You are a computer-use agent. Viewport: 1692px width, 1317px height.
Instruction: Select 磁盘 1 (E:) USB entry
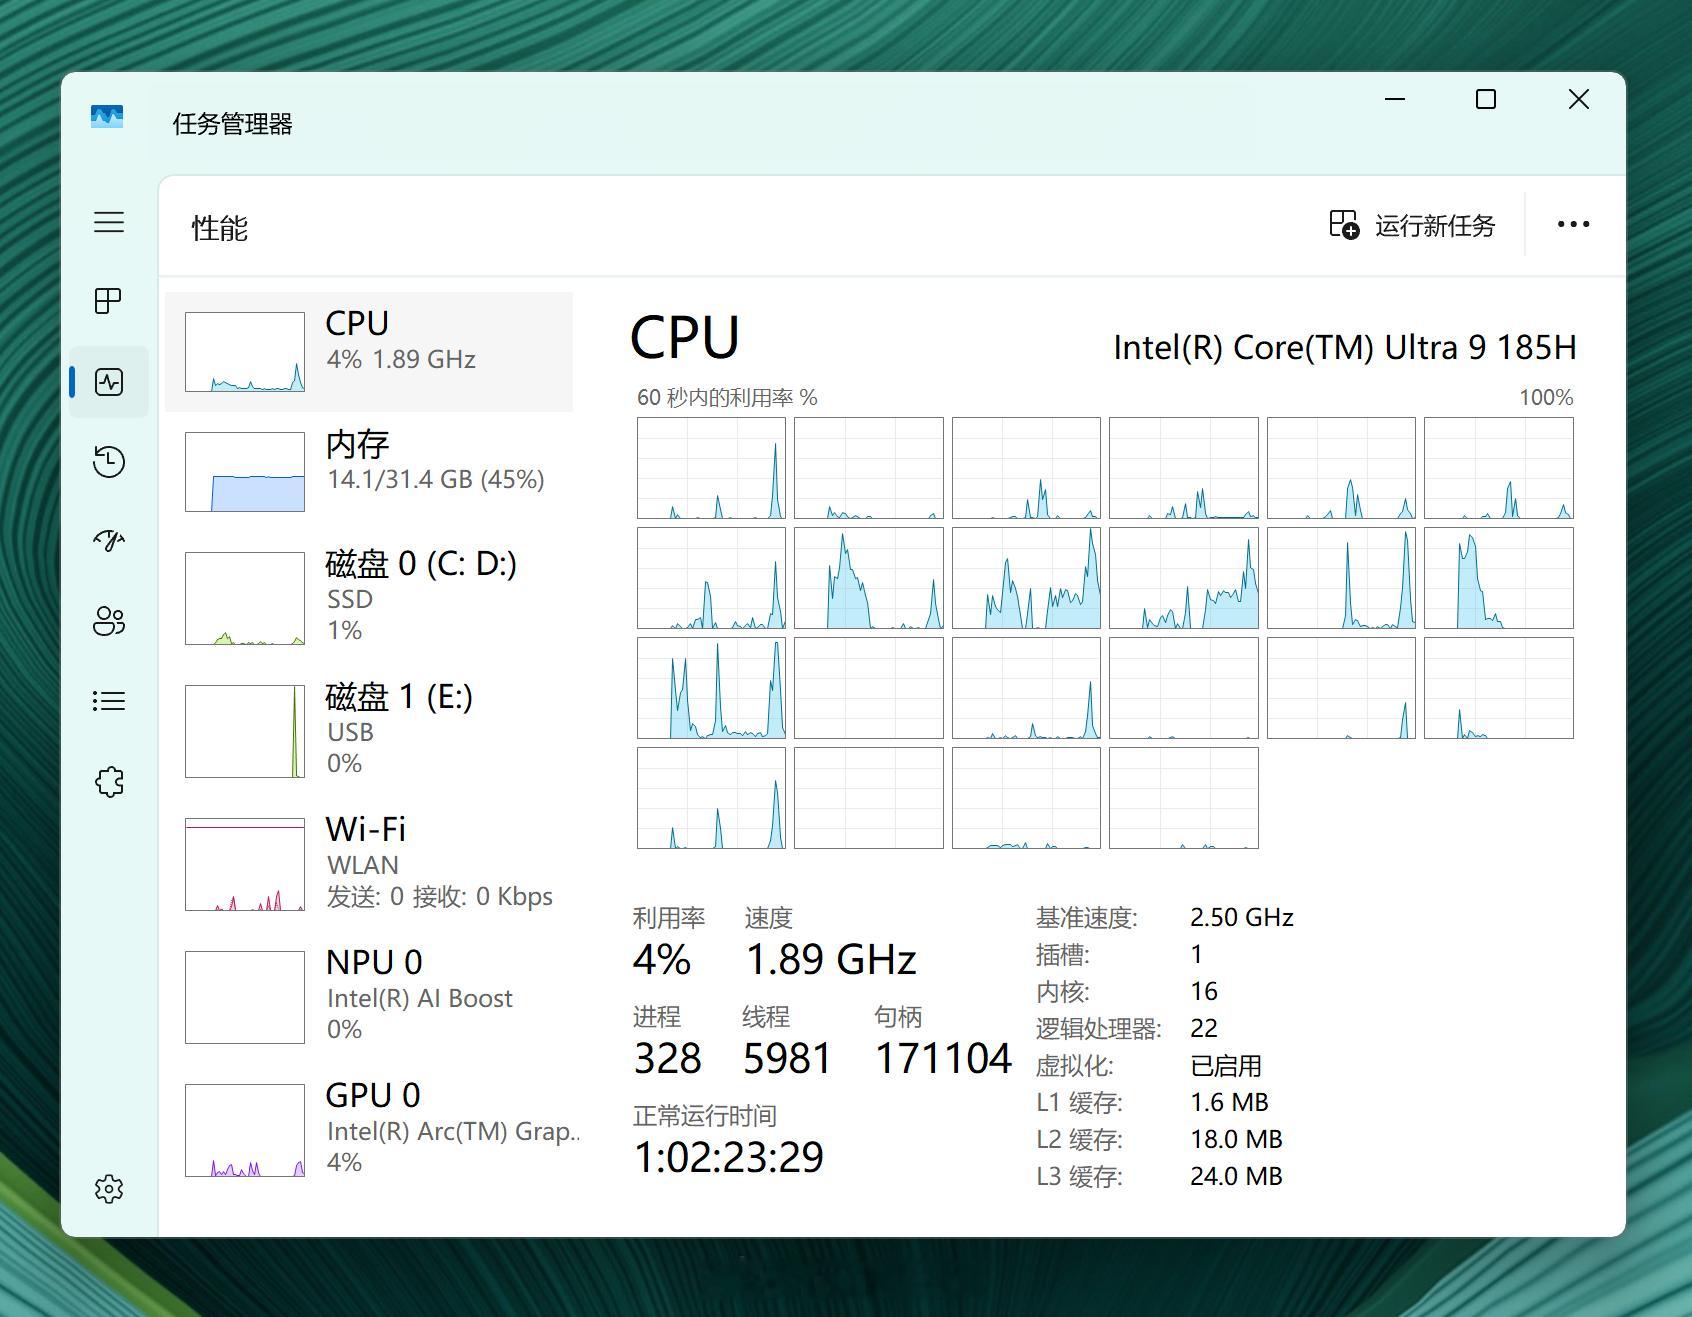[x=369, y=730]
